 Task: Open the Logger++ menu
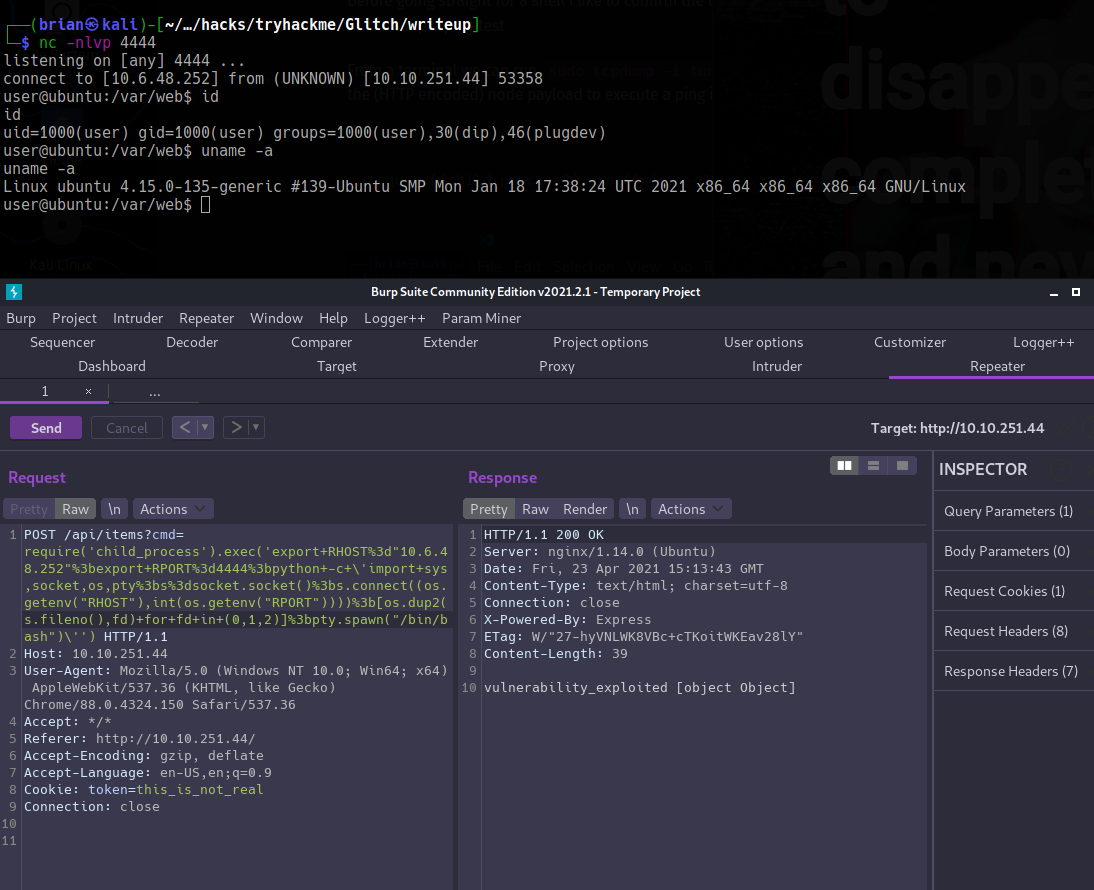(394, 318)
